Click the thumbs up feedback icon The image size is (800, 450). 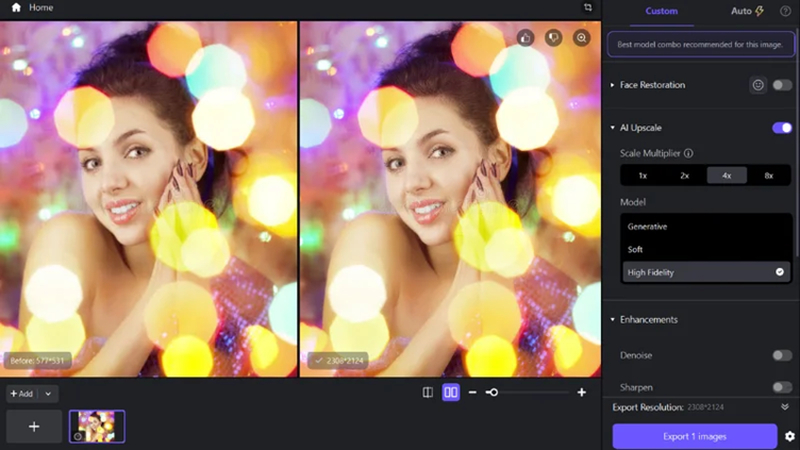click(x=526, y=38)
